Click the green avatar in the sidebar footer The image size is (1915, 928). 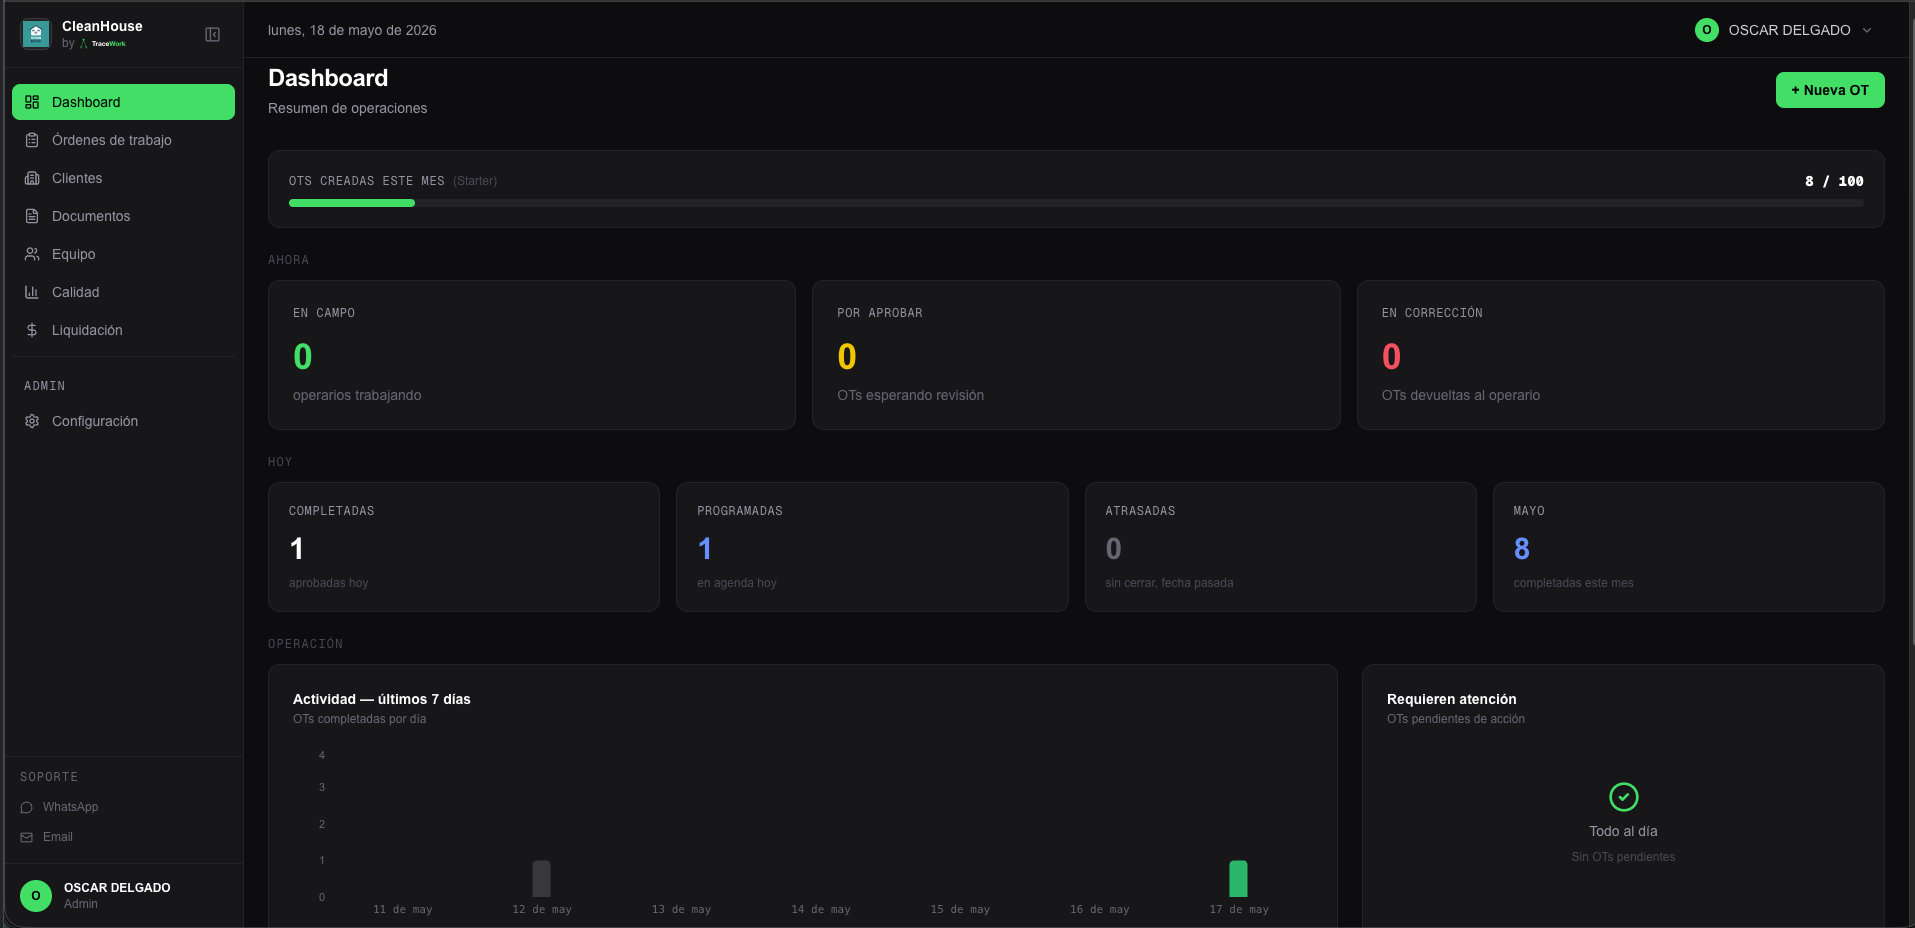coord(36,895)
